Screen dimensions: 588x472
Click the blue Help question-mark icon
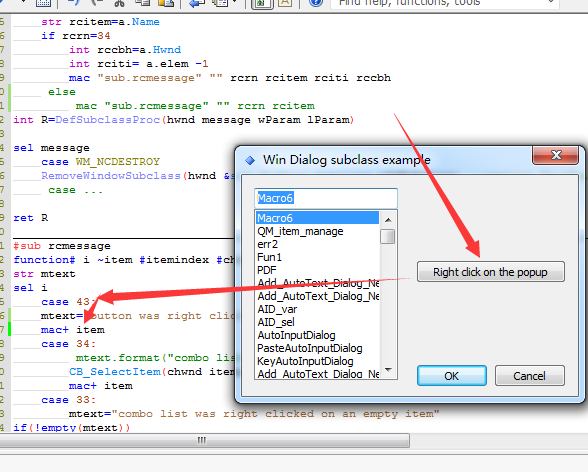point(316,3)
